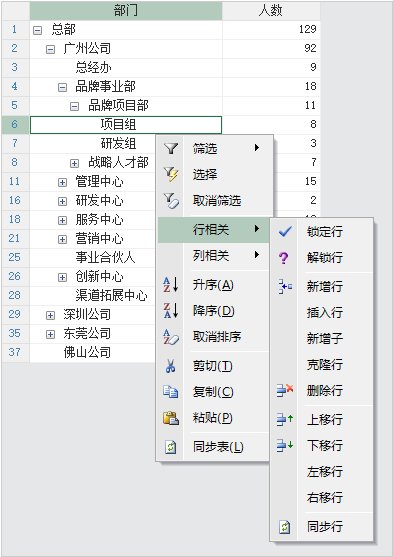The height and width of the screenshot is (557, 393).
Task: Click the funnel eraser icon beside 取消筛选
Action: point(171,200)
